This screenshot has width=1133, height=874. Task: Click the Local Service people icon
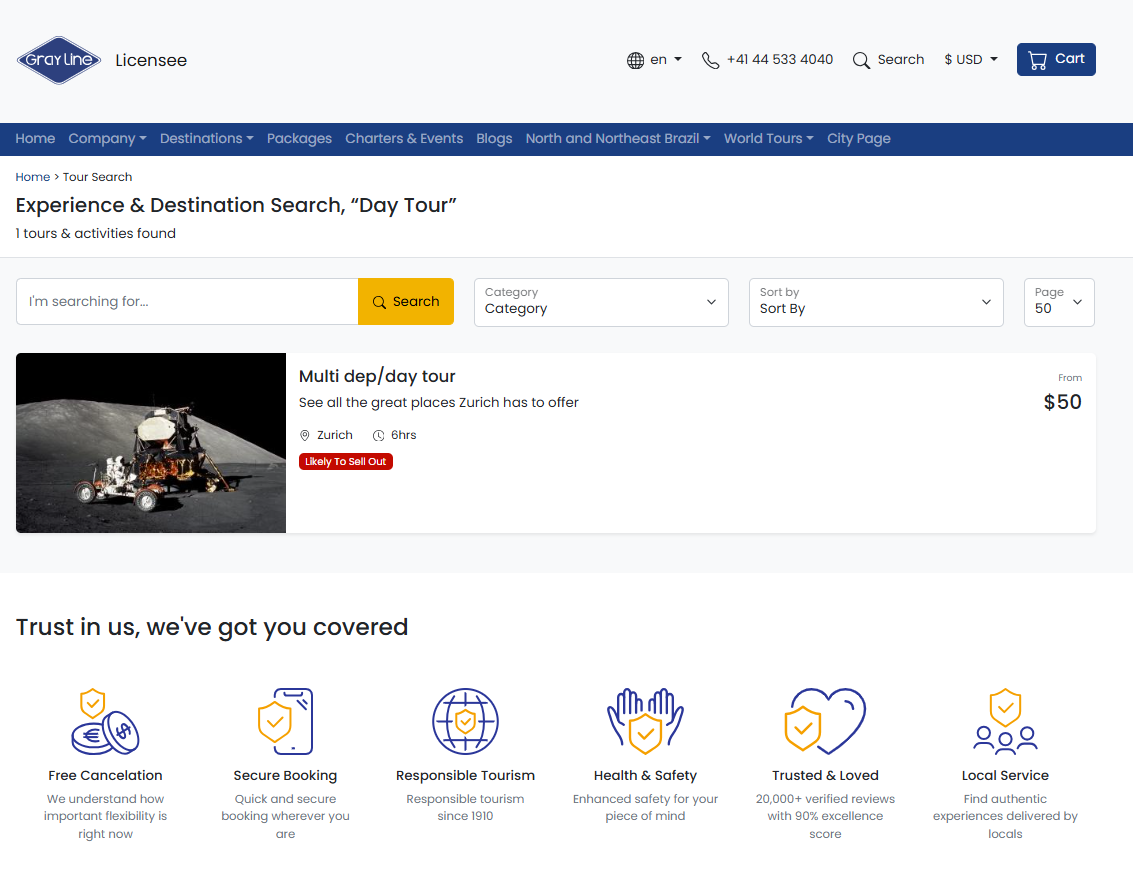1005,721
